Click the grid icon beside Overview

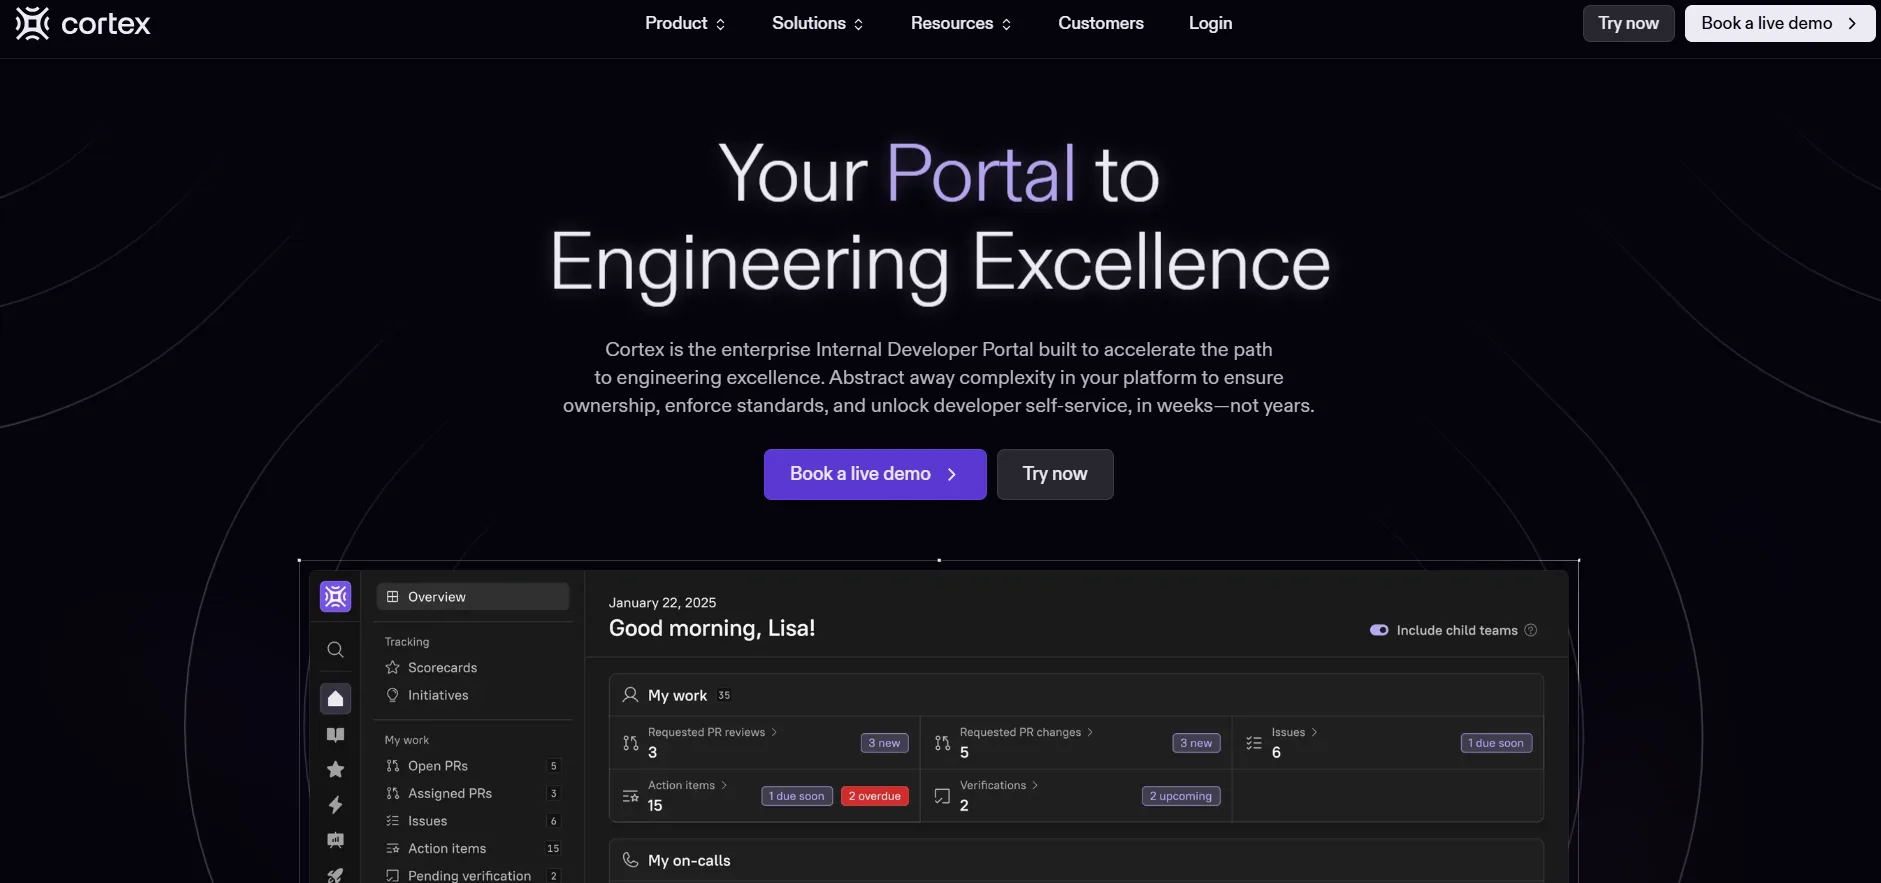click(x=393, y=597)
